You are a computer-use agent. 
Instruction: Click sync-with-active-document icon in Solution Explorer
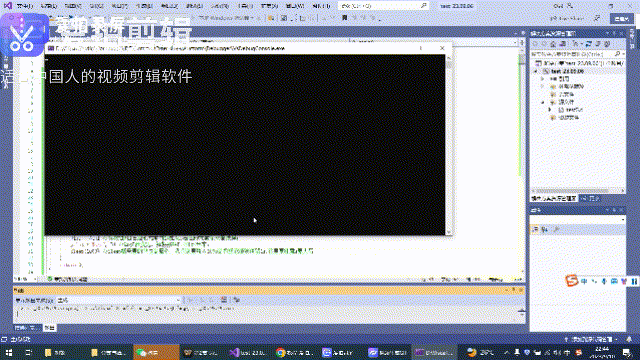click(x=589, y=44)
